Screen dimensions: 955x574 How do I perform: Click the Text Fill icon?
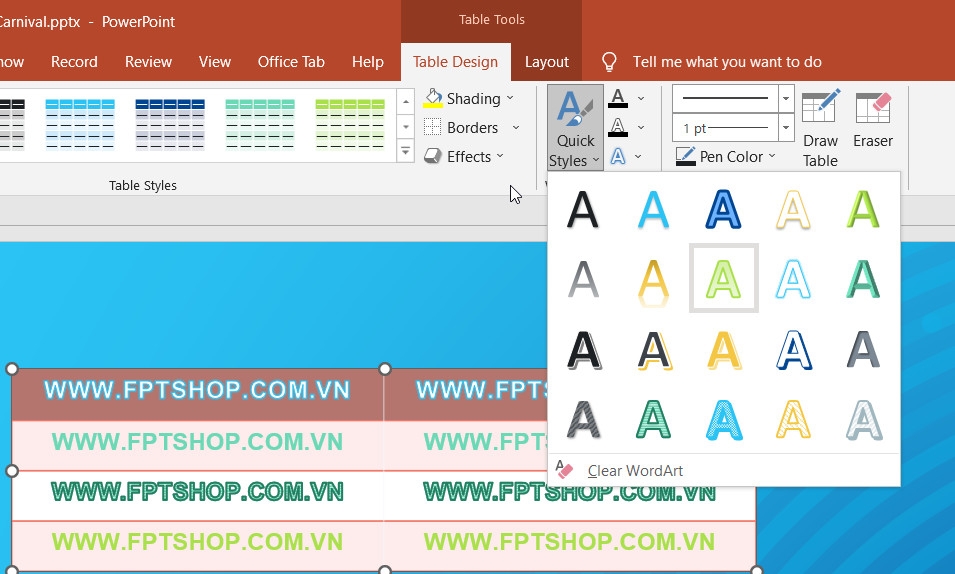[x=618, y=98]
